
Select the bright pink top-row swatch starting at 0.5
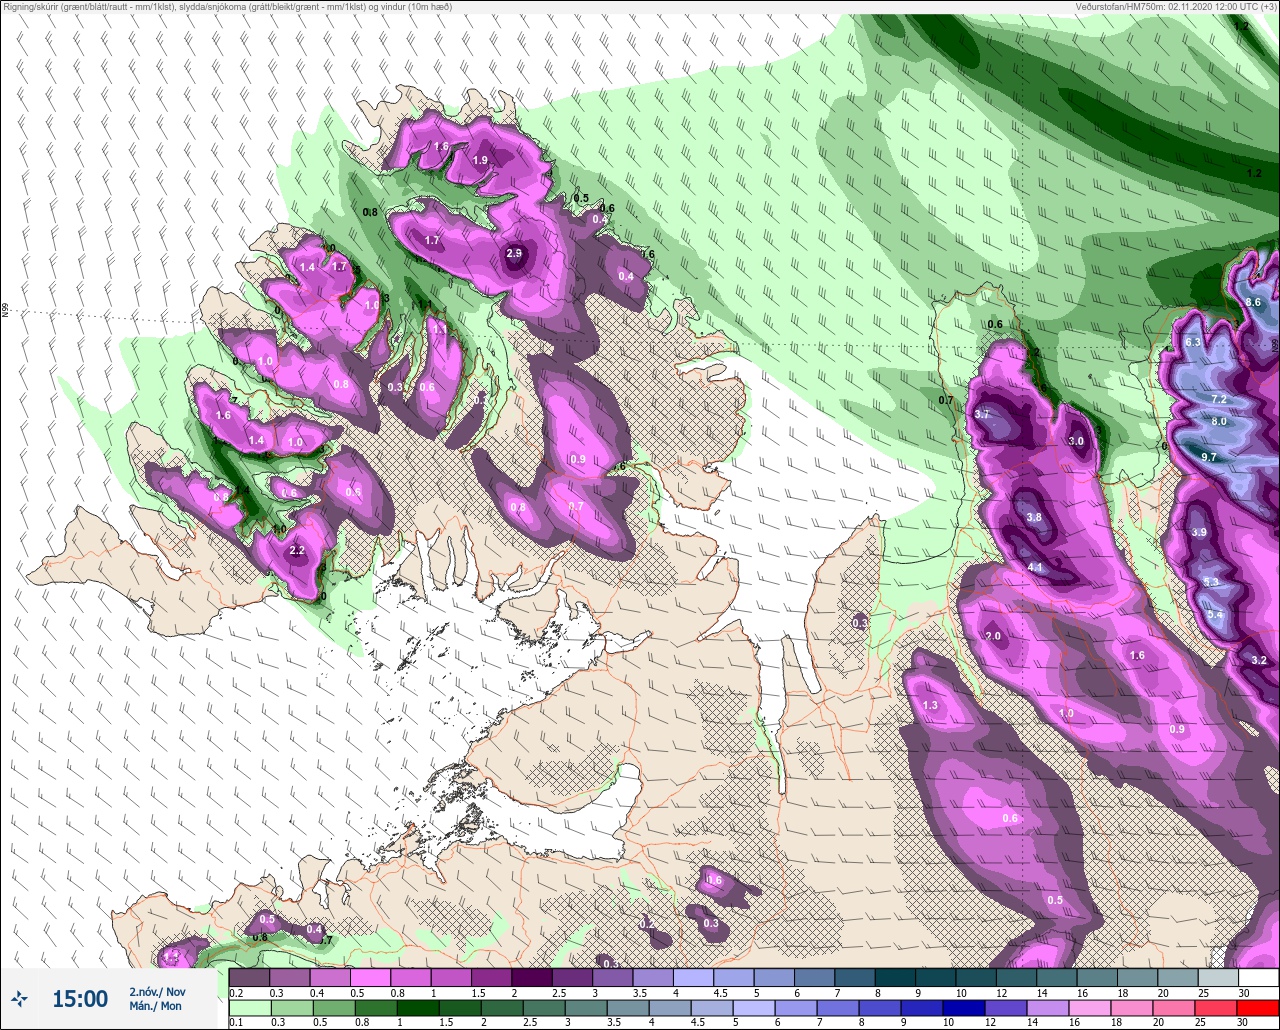370,977
